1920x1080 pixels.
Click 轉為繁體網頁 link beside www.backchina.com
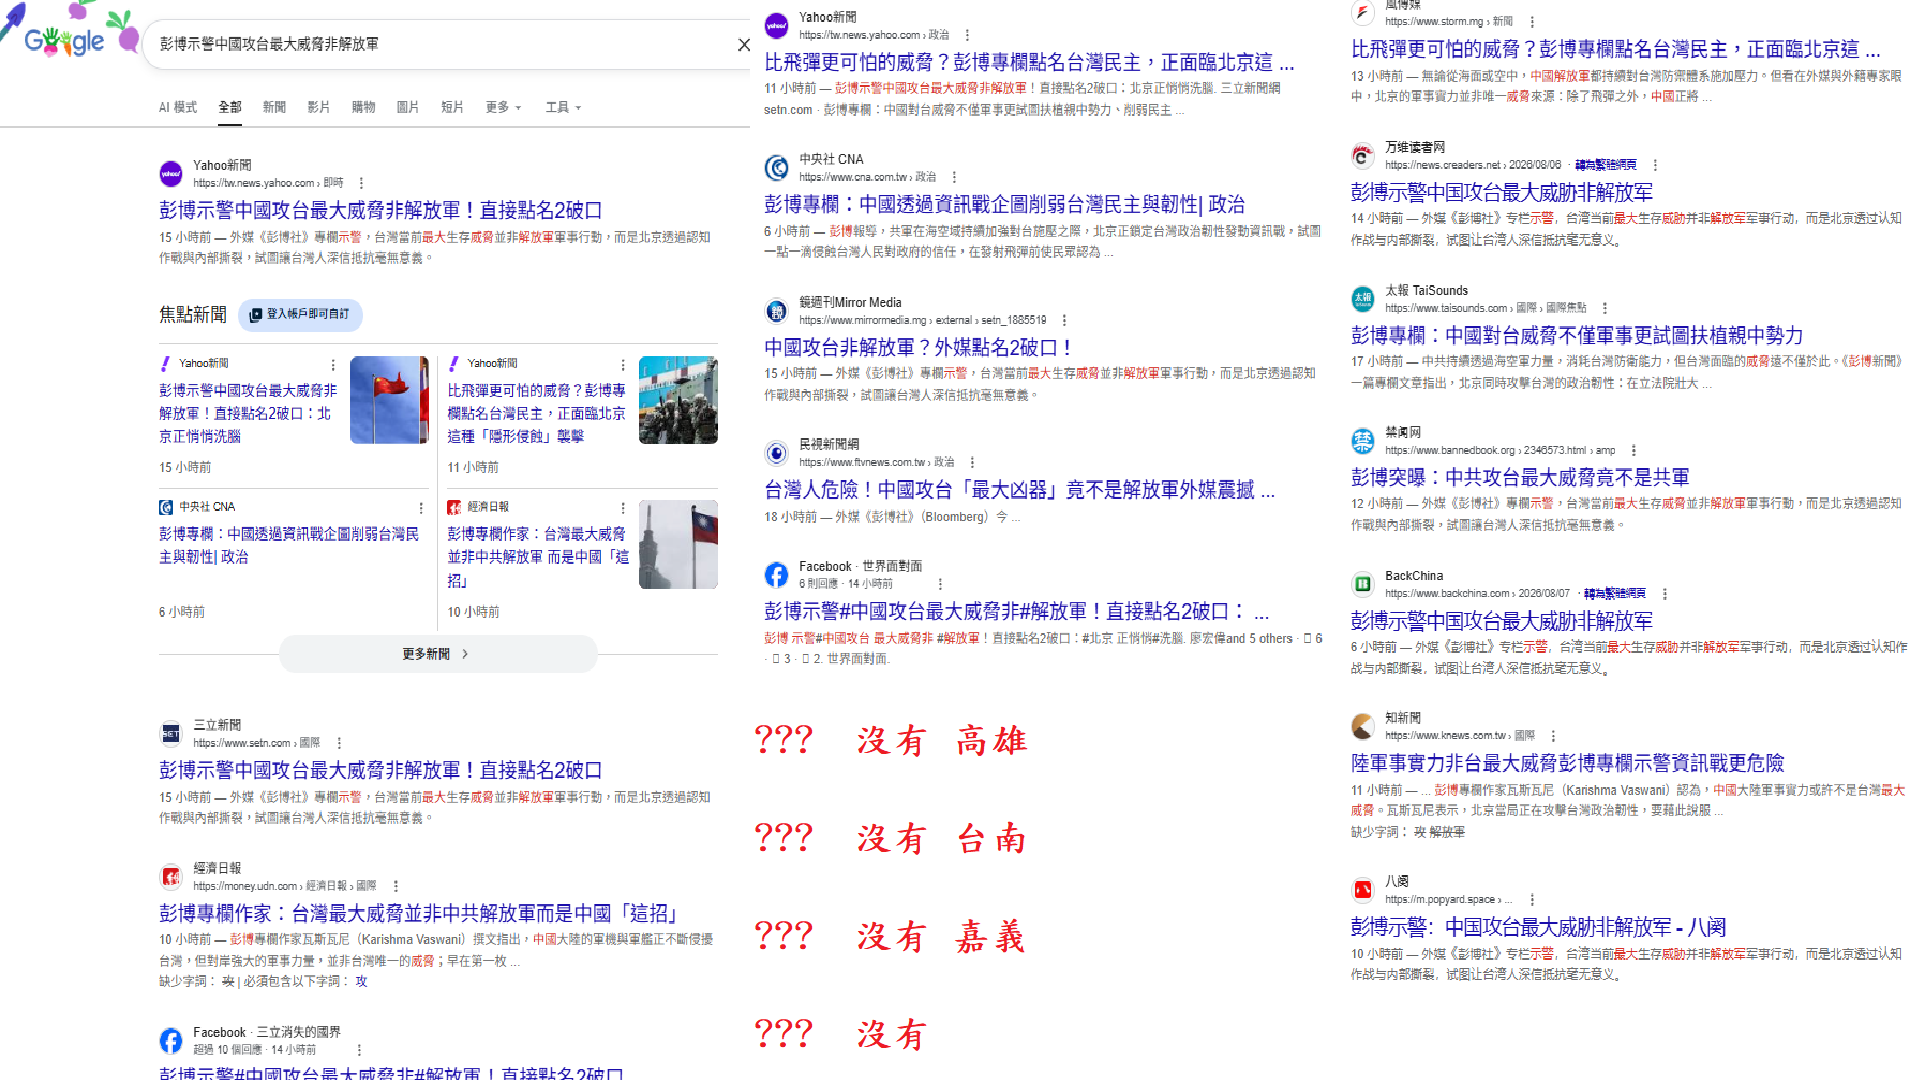click(x=1615, y=594)
